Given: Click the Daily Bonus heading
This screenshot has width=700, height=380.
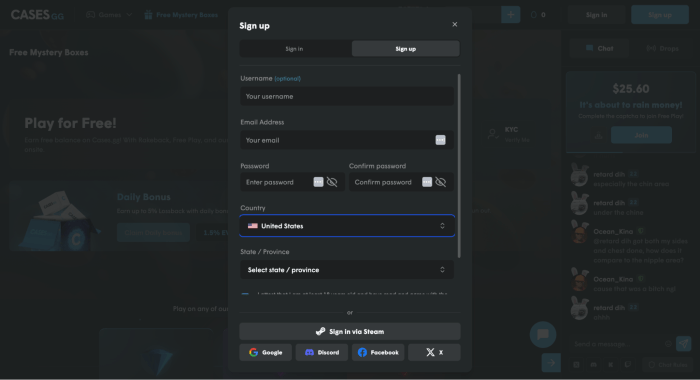Looking at the screenshot, I should (143, 197).
